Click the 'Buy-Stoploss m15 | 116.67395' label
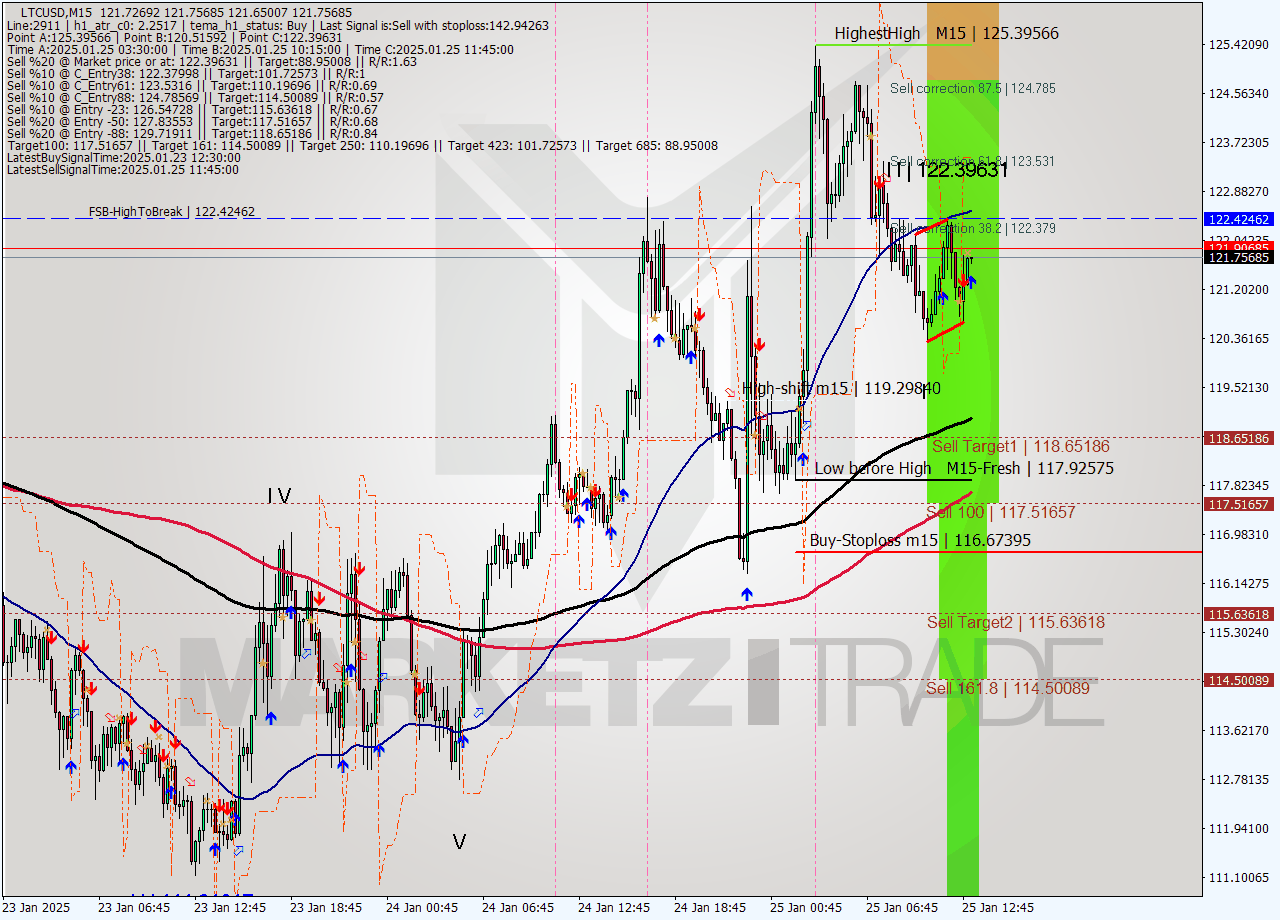The image size is (1280, 920). pos(920,540)
